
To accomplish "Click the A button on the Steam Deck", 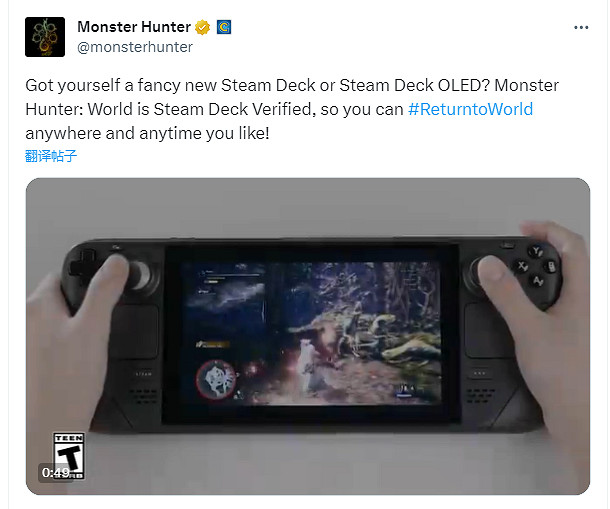I will pos(538,280).
